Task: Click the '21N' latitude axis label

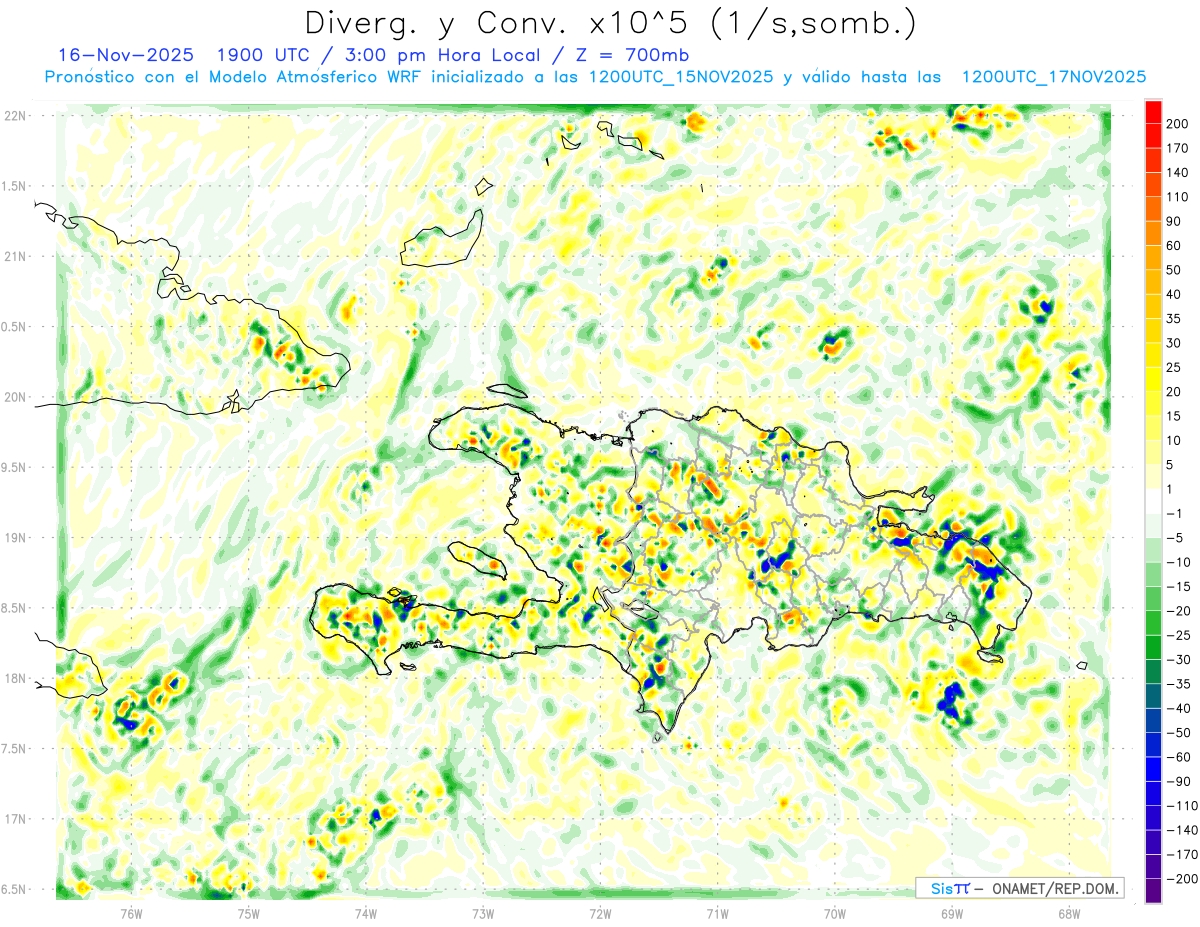Action: [x=15, y=256]
